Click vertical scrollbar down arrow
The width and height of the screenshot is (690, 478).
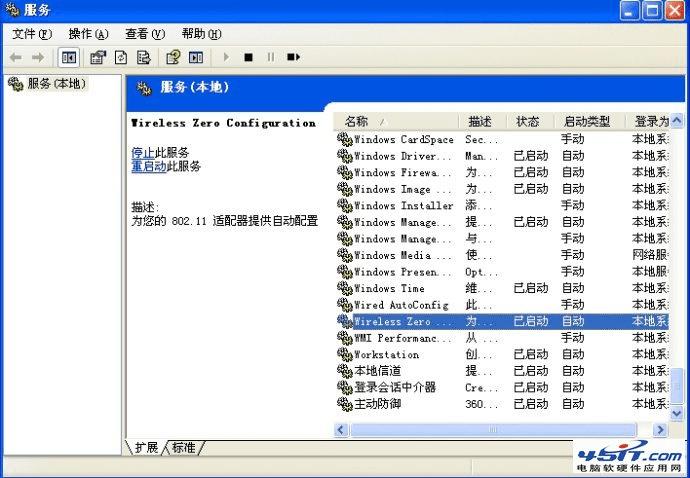677,413
